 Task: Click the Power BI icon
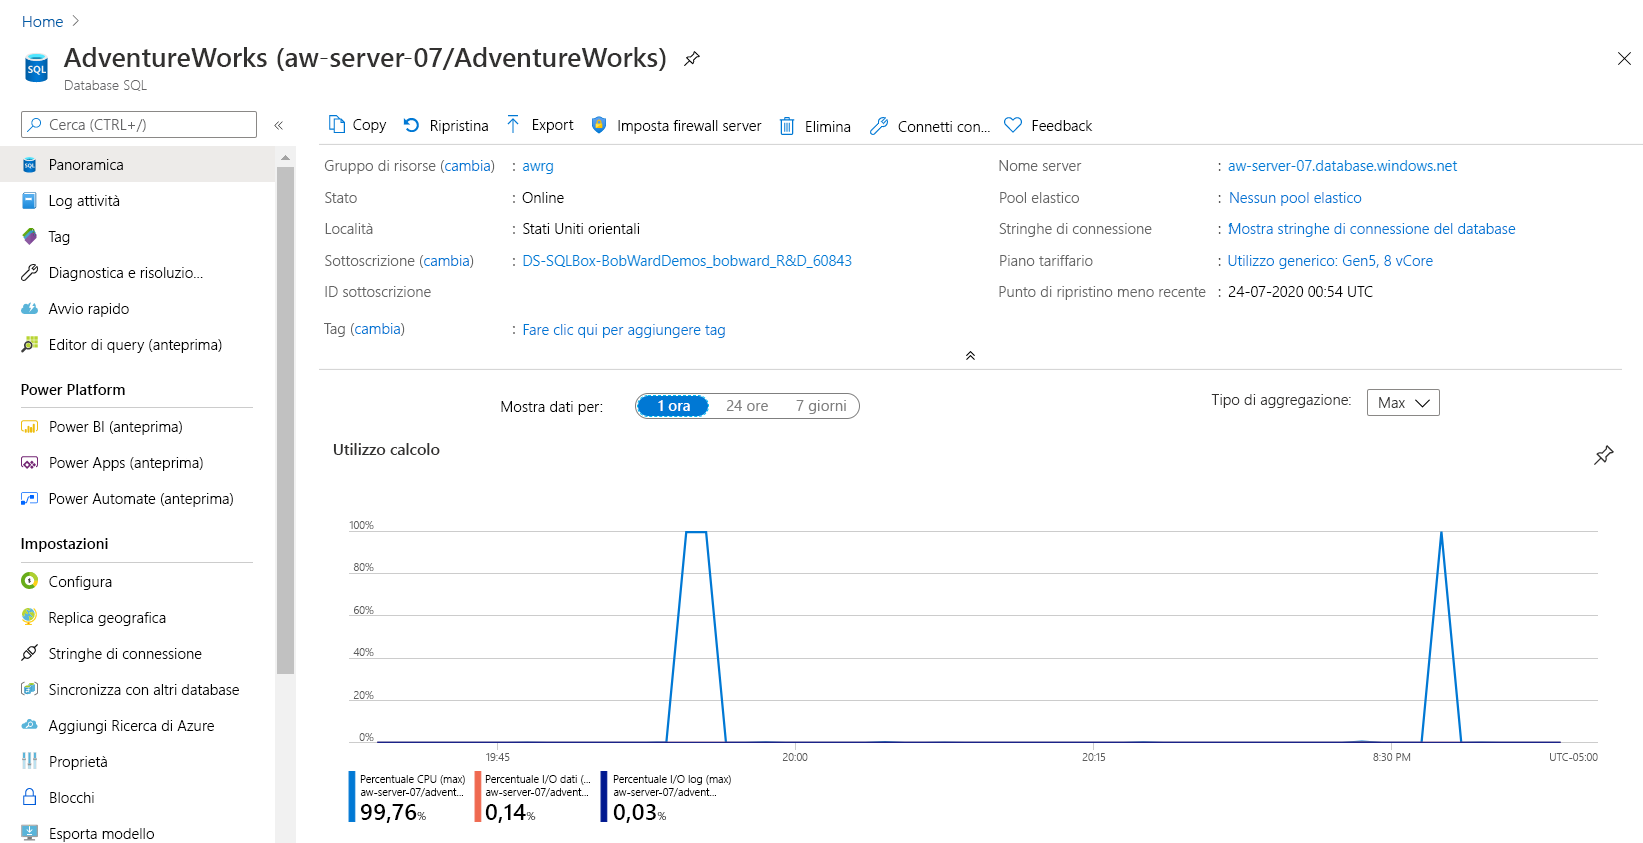pyautogui.click(x=30, y=427)
